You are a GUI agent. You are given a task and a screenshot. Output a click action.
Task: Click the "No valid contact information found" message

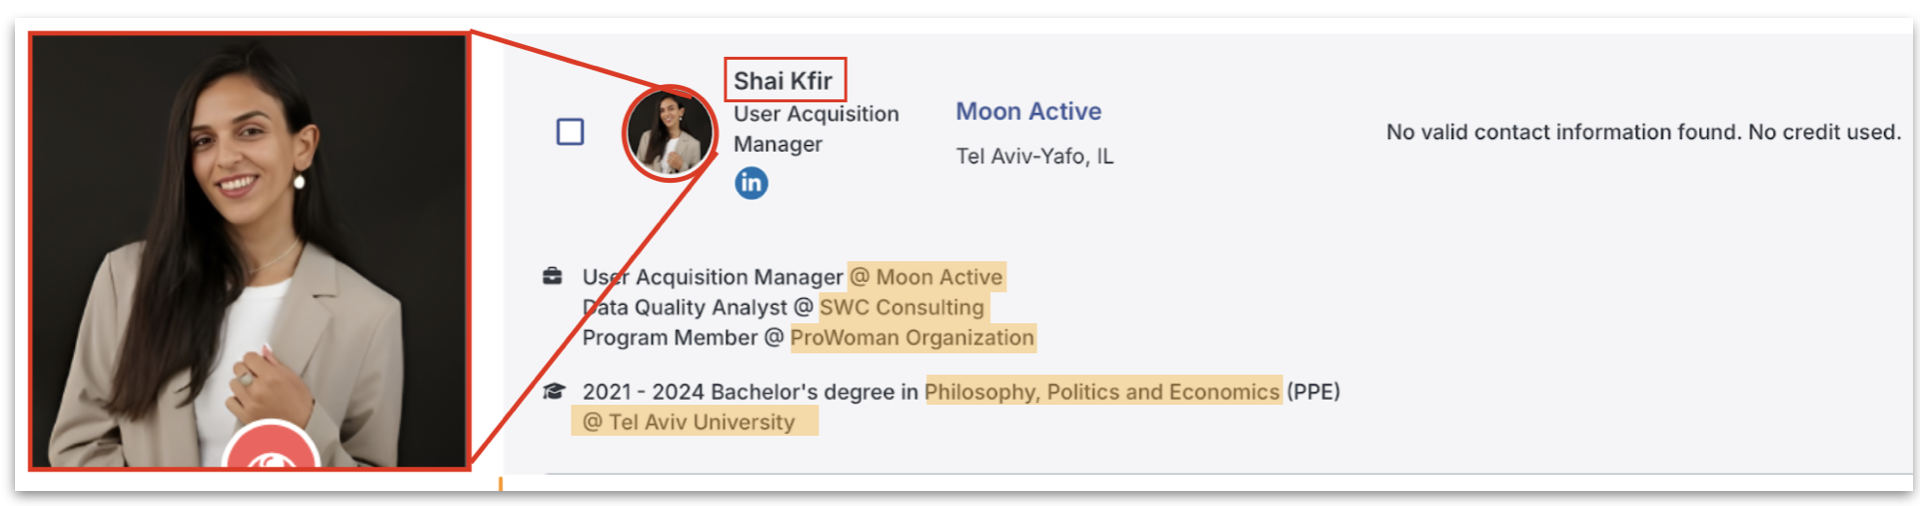coord(1642,132)
